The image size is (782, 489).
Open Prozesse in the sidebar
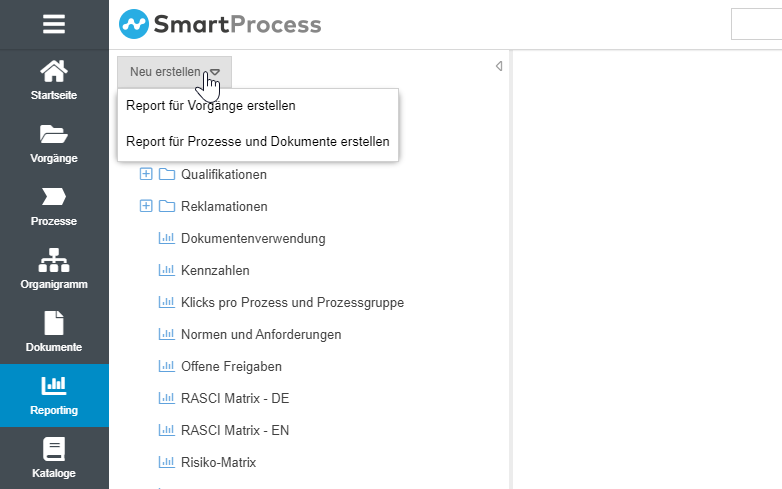54,205
